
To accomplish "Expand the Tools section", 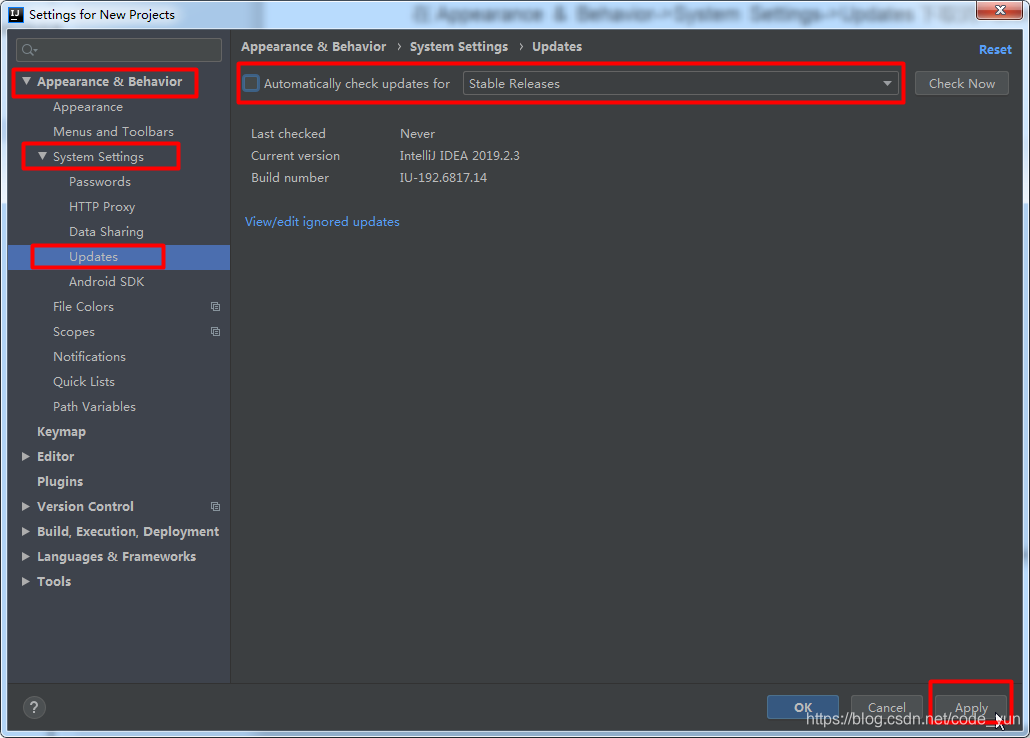I will (x=26, y=582).
